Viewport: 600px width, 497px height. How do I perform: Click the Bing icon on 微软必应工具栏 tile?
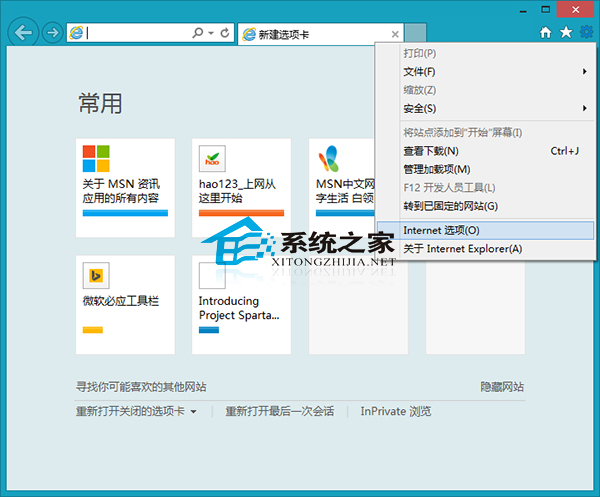96,275
